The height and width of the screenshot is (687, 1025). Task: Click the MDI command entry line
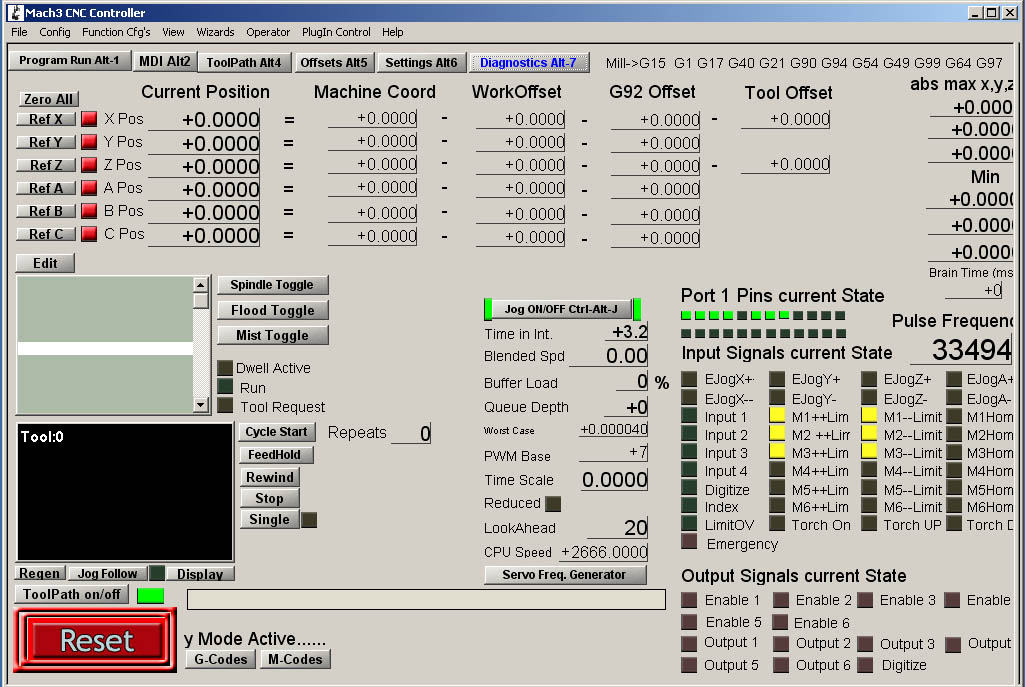click(426, 599)
